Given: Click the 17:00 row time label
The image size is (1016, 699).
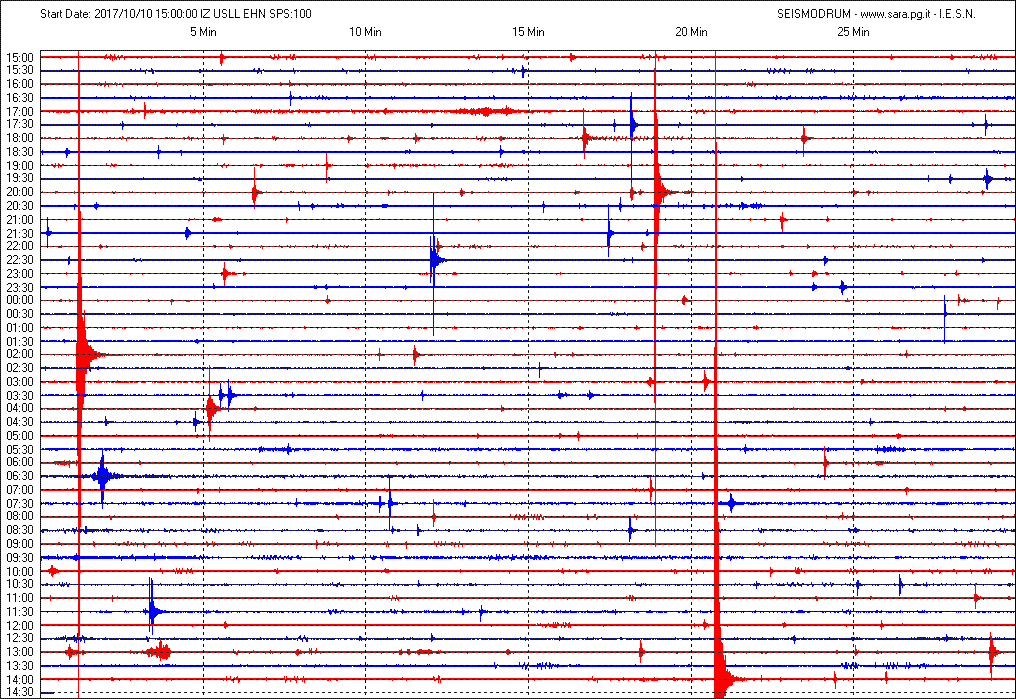Looking at the screenshot, I should pos(20,111).
